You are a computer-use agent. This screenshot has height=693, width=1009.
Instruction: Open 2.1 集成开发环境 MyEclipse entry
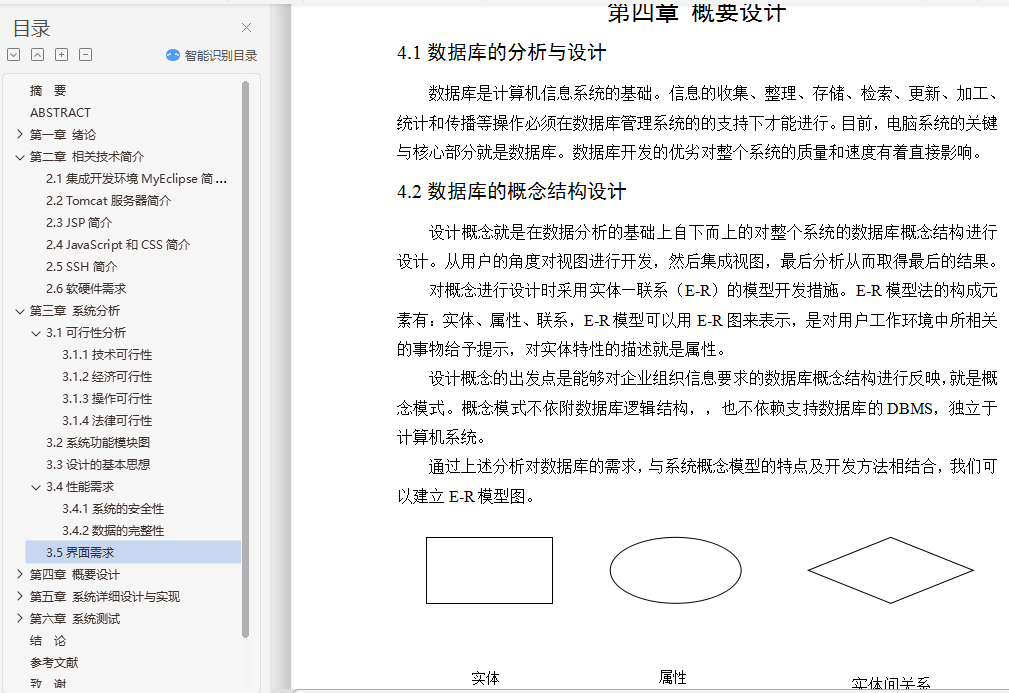(136, 179)
